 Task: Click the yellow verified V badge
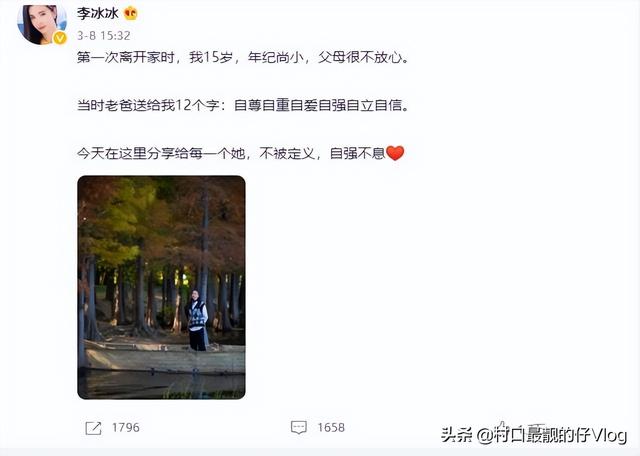[x=60, y=38]
